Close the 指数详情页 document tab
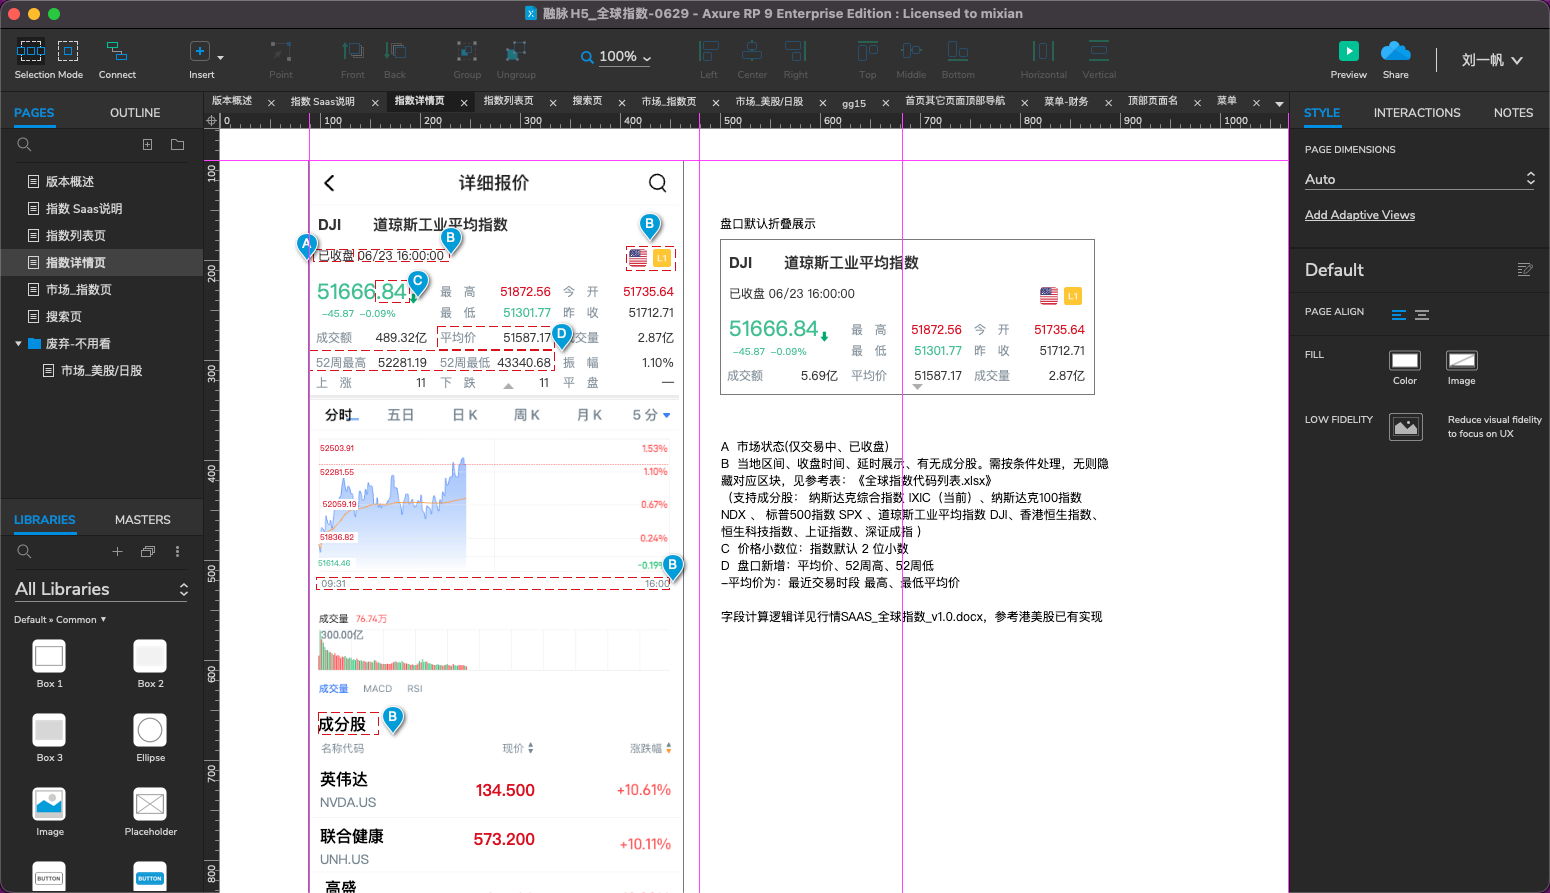1550x893 pixels. [464, 103]
